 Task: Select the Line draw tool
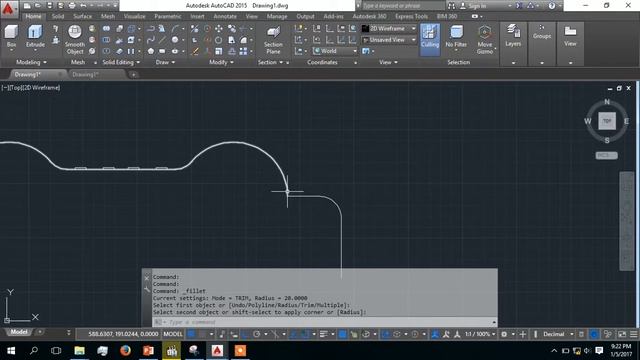coord(162,40)
